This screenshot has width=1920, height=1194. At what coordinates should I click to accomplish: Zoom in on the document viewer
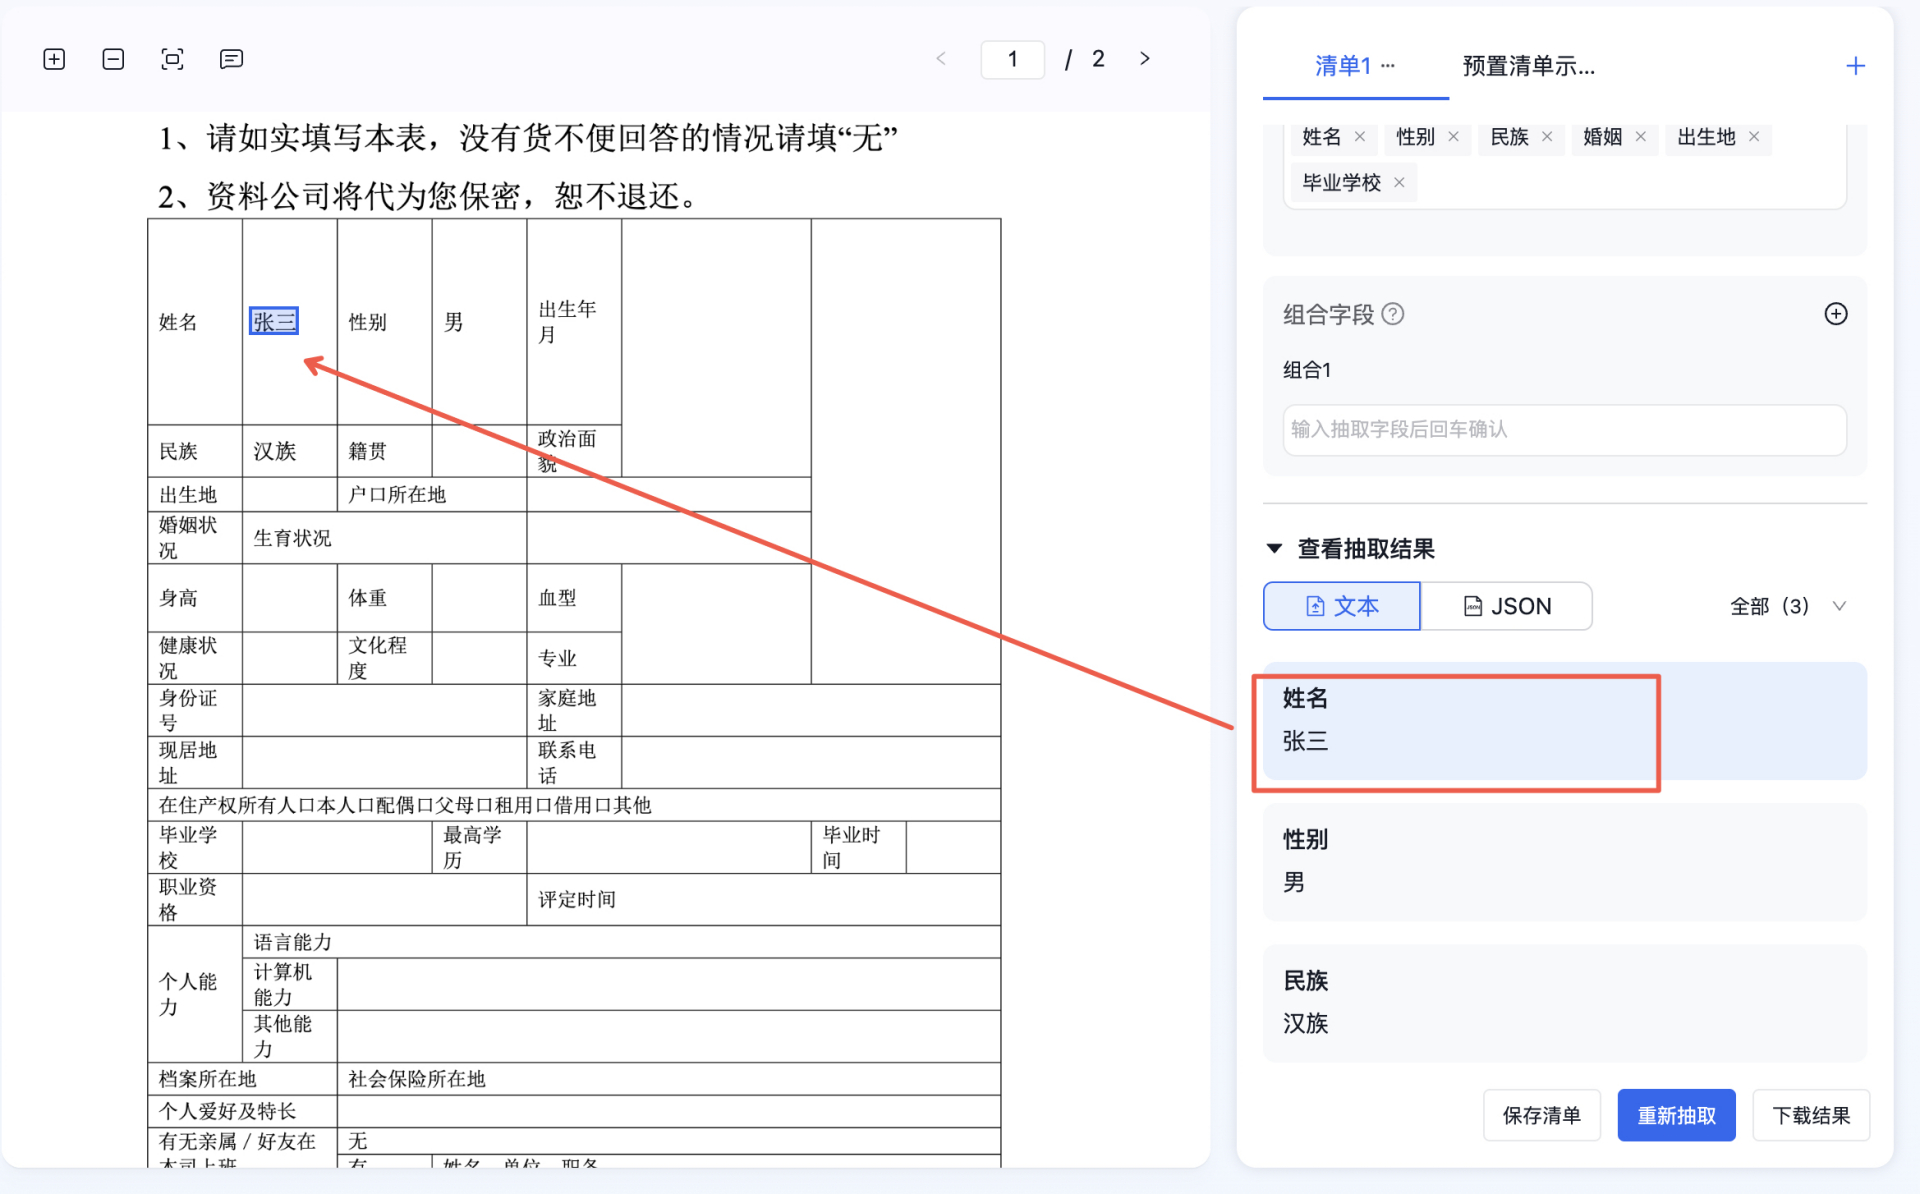click(x=54, y=60)
